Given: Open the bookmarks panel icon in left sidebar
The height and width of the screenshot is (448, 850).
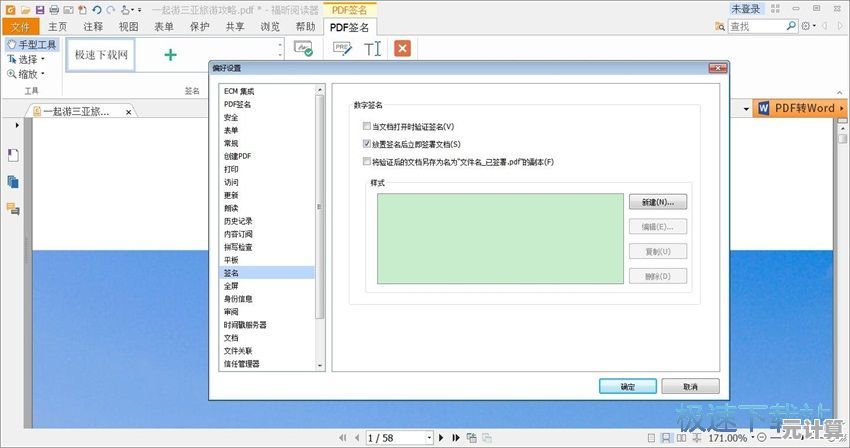Looking at the screenshot, I should tap(13, 154).
